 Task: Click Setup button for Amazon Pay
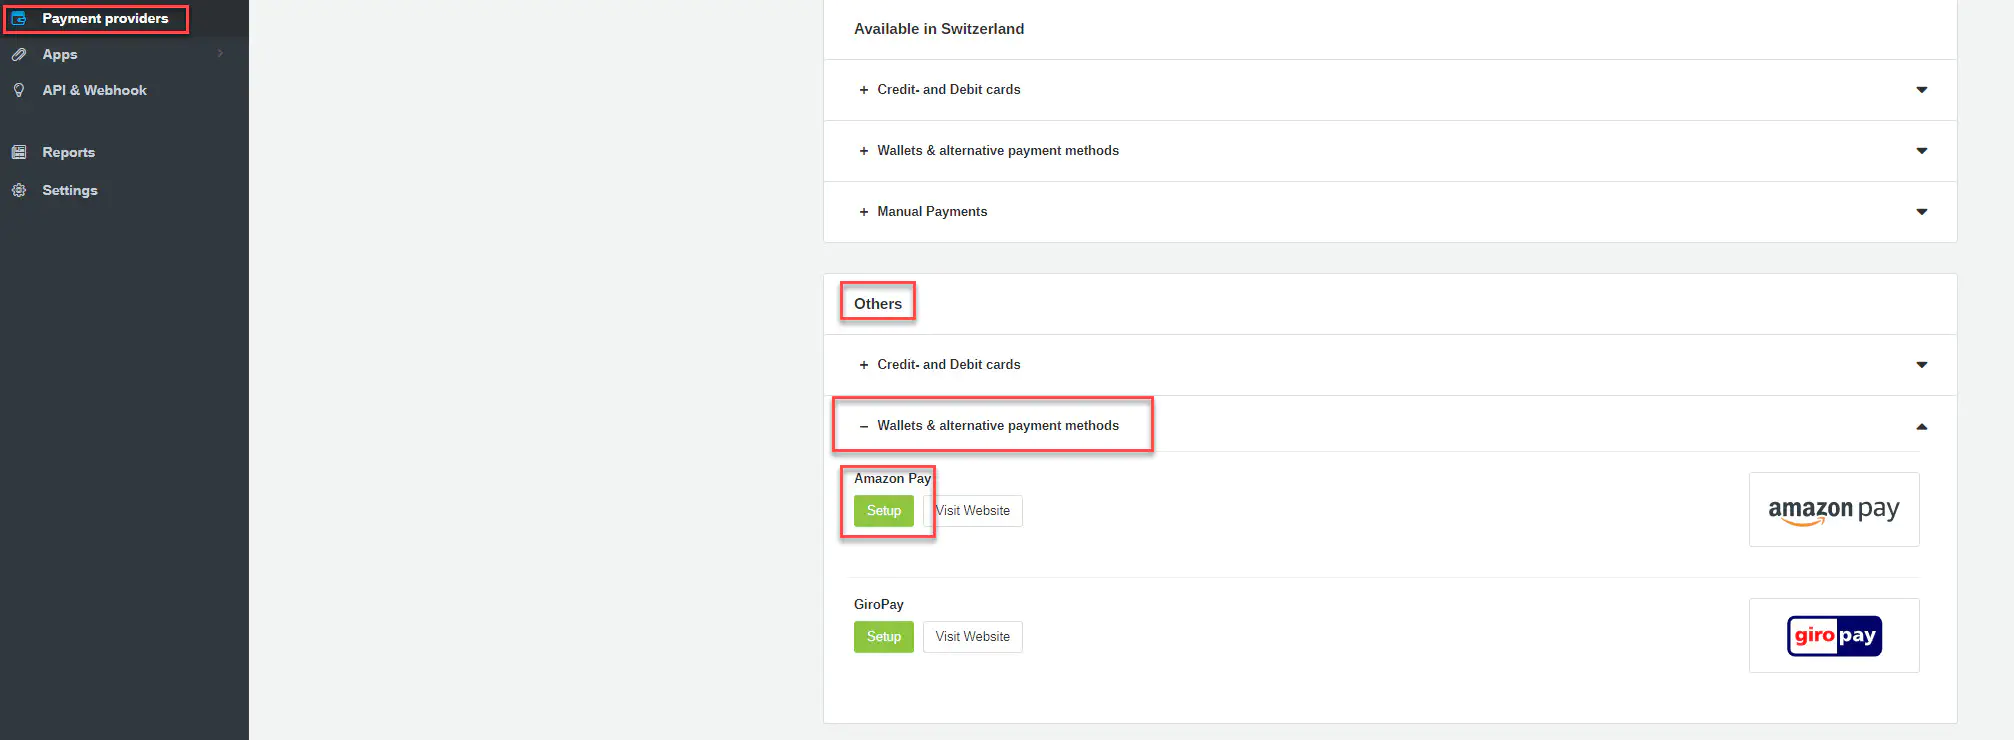point(883,511)
